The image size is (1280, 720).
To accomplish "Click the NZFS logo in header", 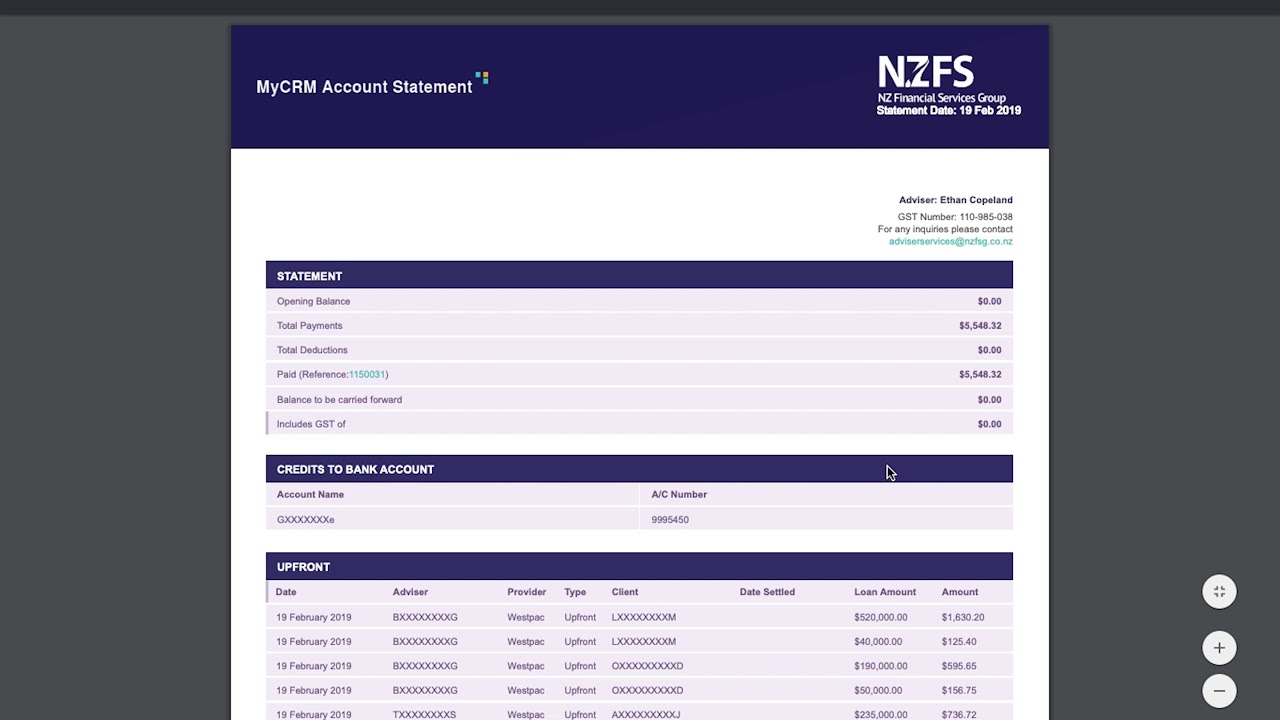I will click(x=941, y=79).
